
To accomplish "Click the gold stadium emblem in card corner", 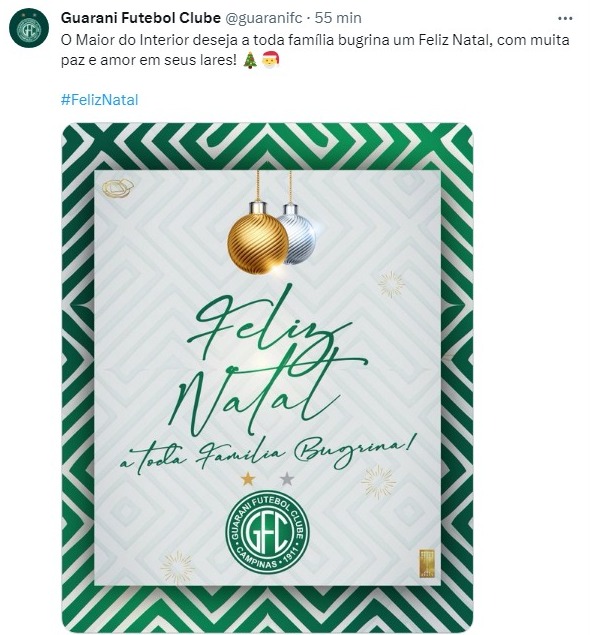I will coord(117,188).
